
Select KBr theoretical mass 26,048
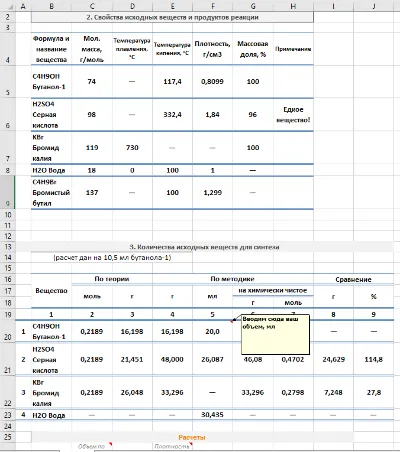coord(132,392)
